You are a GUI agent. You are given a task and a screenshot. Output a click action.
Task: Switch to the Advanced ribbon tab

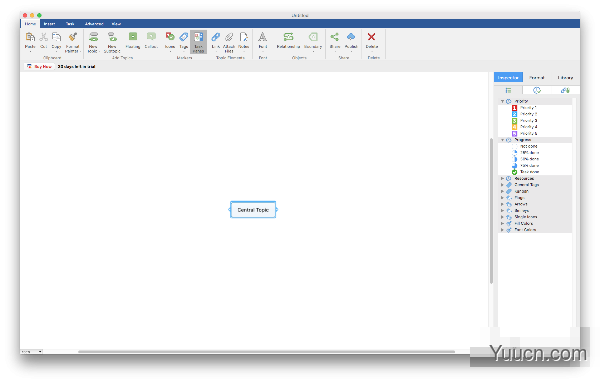pos(94,24)
